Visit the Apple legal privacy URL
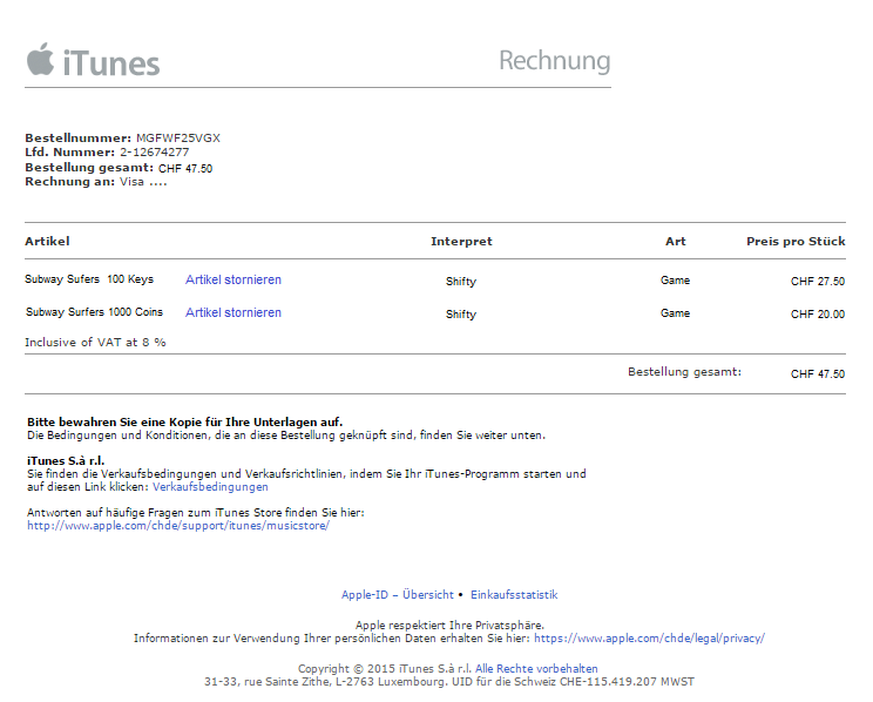The image size is (873, 702). click(649, 638)
